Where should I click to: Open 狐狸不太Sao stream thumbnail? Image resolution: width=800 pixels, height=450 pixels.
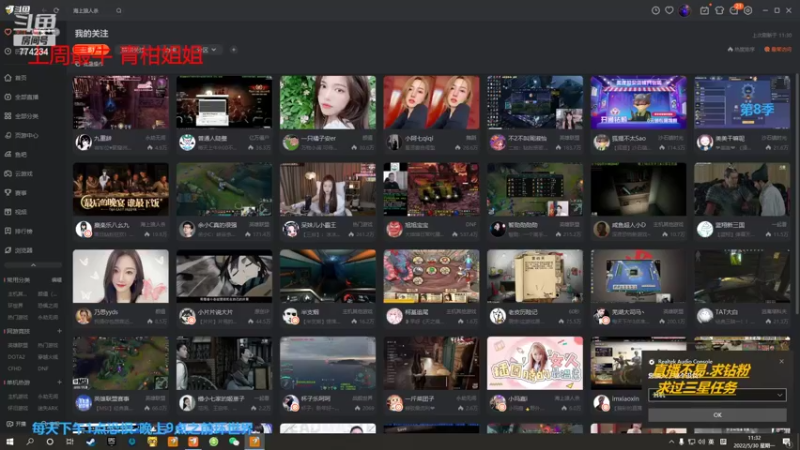pyautogui.click(x=638, y=103)
